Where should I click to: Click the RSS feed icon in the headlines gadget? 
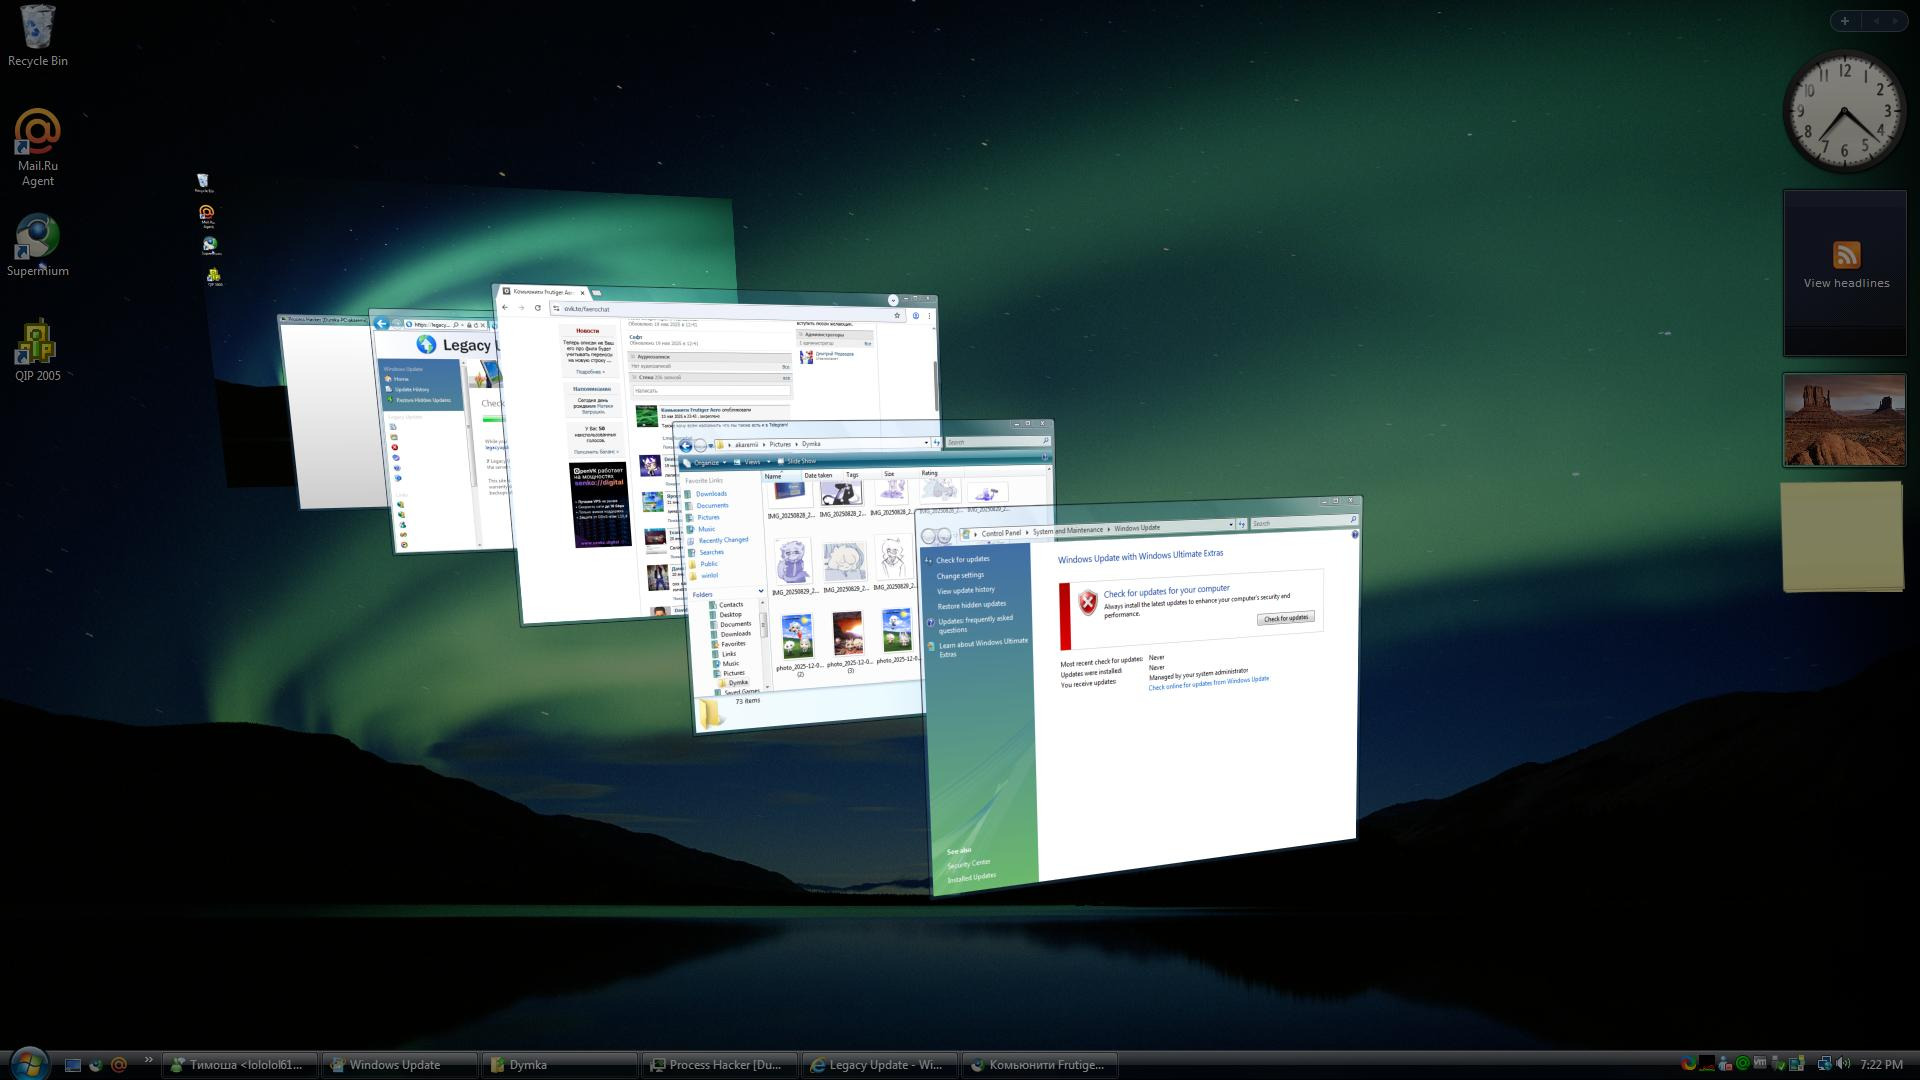coord(1846,255)
